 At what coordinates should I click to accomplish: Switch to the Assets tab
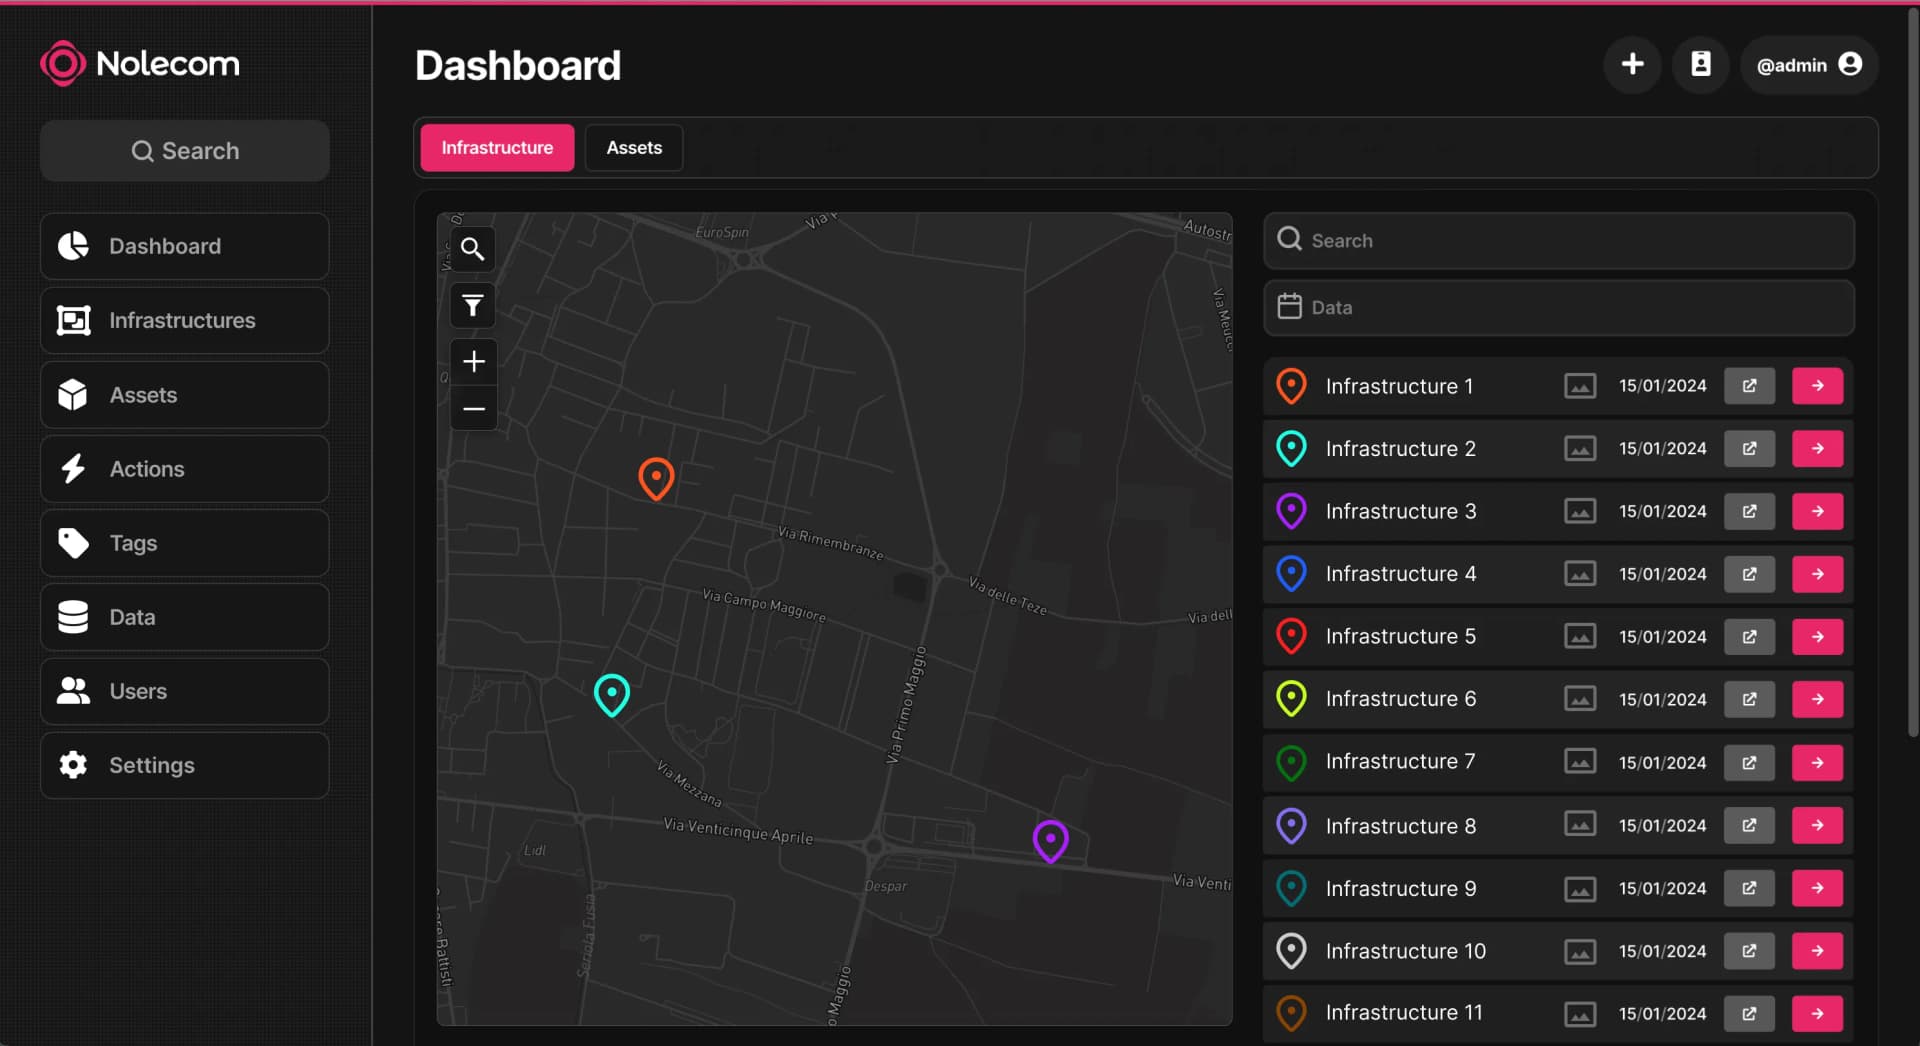[x=634, y=148]
